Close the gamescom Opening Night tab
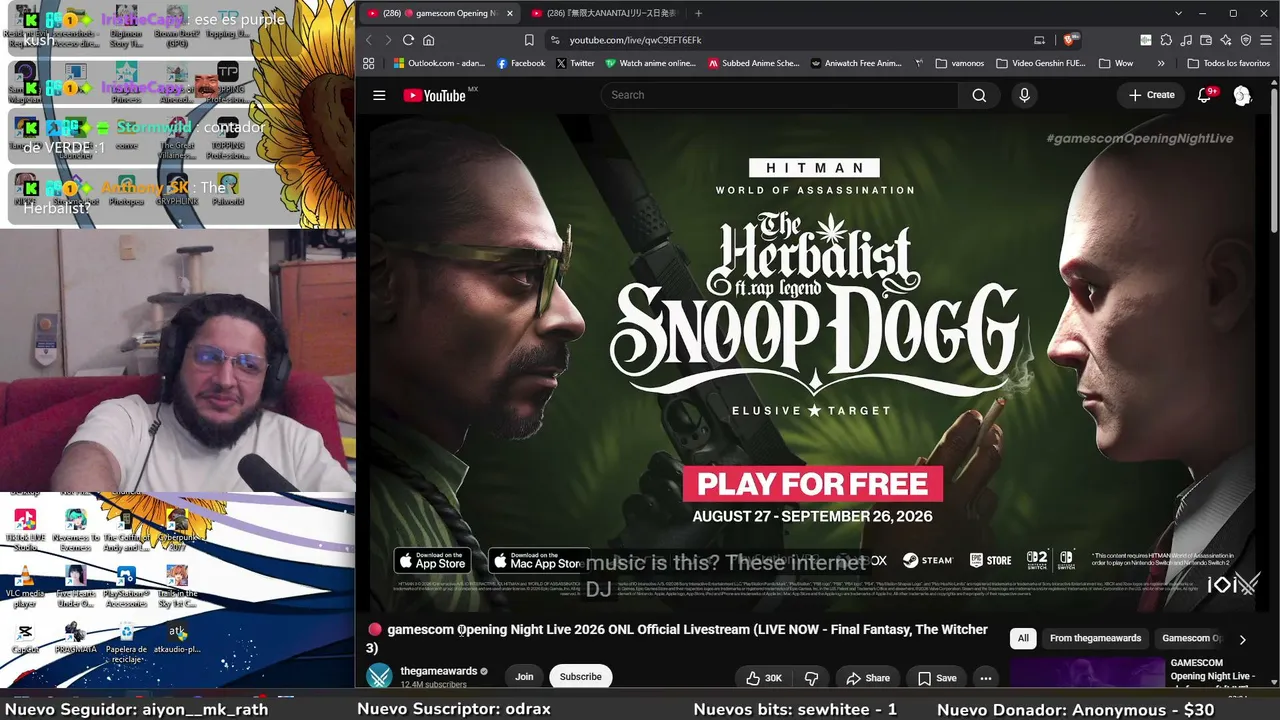 [508, 13]
